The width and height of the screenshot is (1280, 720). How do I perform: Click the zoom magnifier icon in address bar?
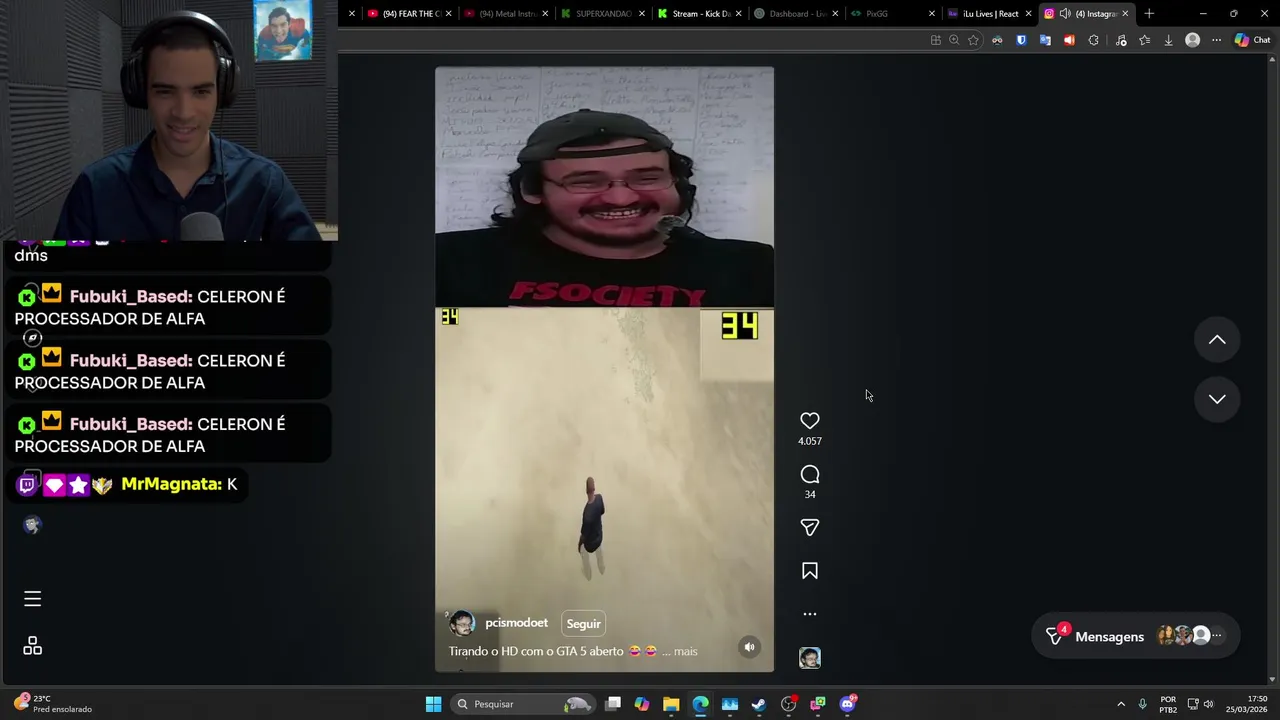coord(954,40)
